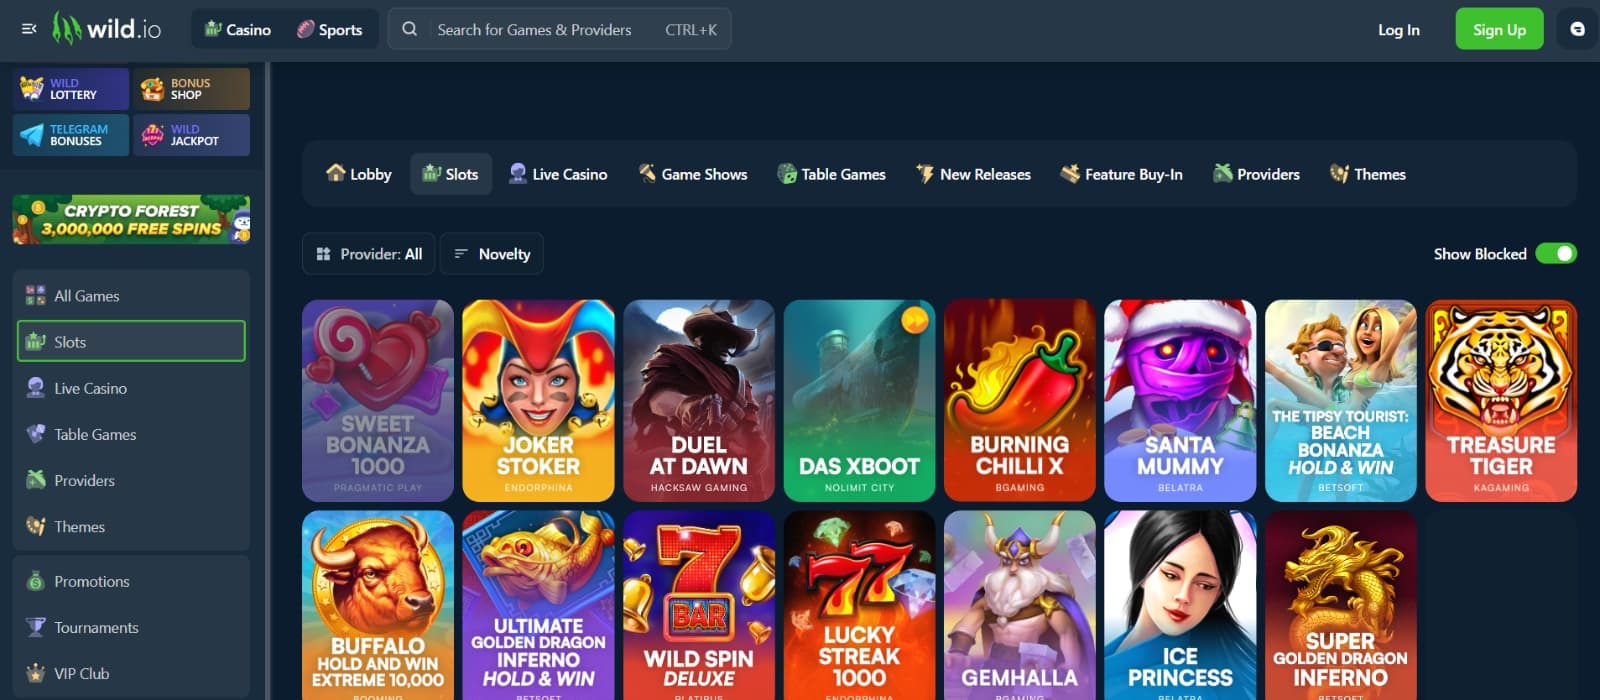Image resolution: width=1600 pixels, height=700 pixels.
Task: Open The Tipsy Tourist Beach Bonanza game
Action: click(1341, 400)
